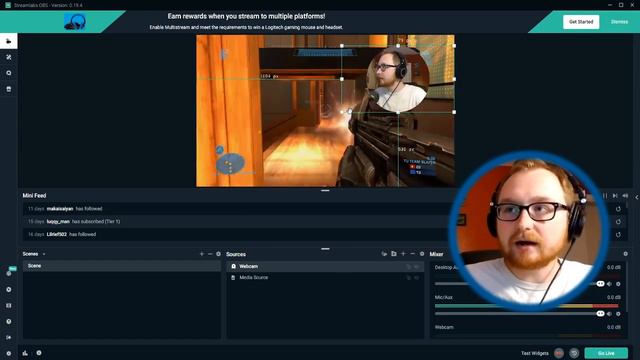Screen dimensions: 640x360
Task: Skip the current alert in Mini Feed
Action: pos(615,196)
